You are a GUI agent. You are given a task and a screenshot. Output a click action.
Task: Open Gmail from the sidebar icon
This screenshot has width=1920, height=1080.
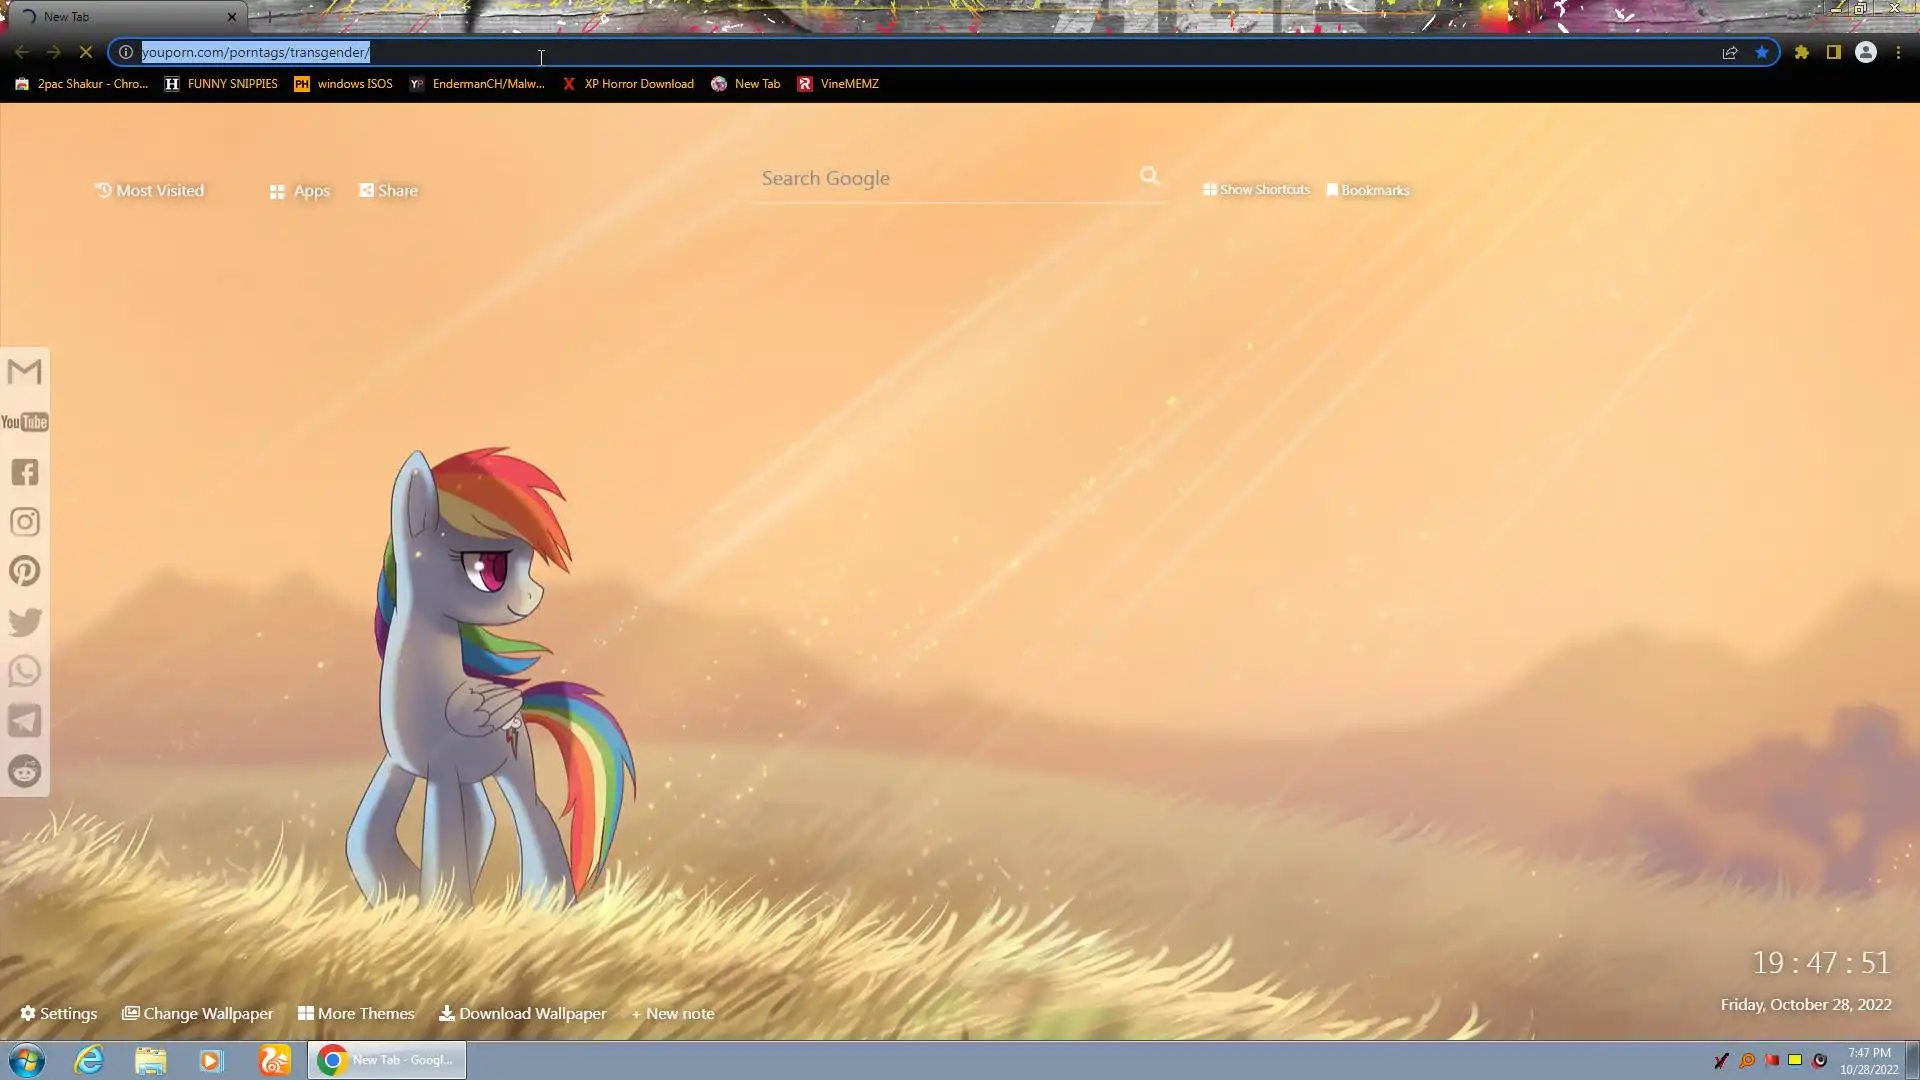point(25,372)
